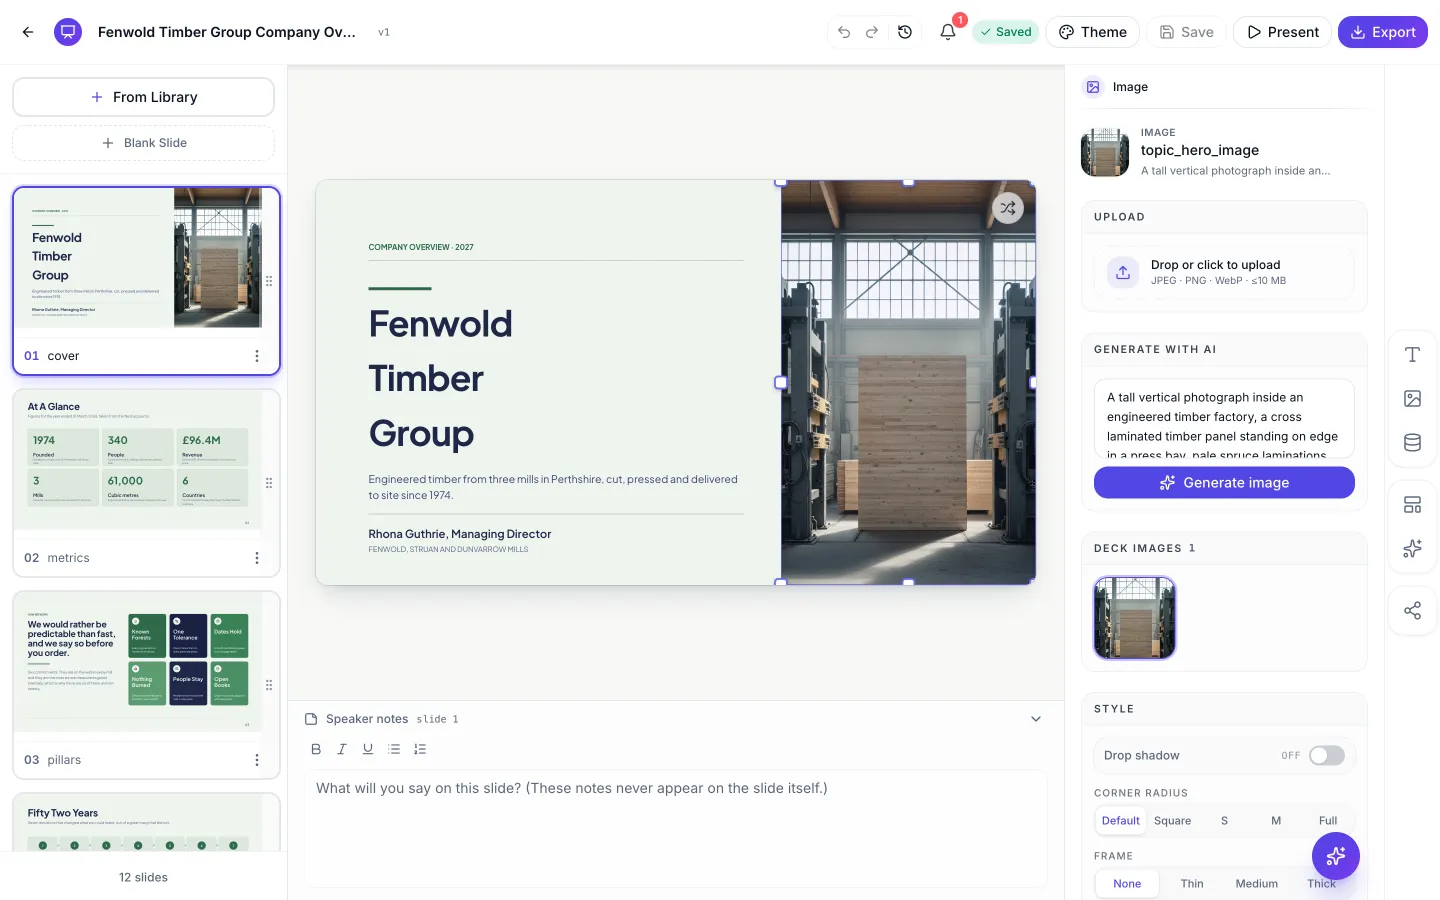Toggle the Drop shadow switch
Image resolution: width=1440 pixels, height=900 pixels.
[1327, 756]
